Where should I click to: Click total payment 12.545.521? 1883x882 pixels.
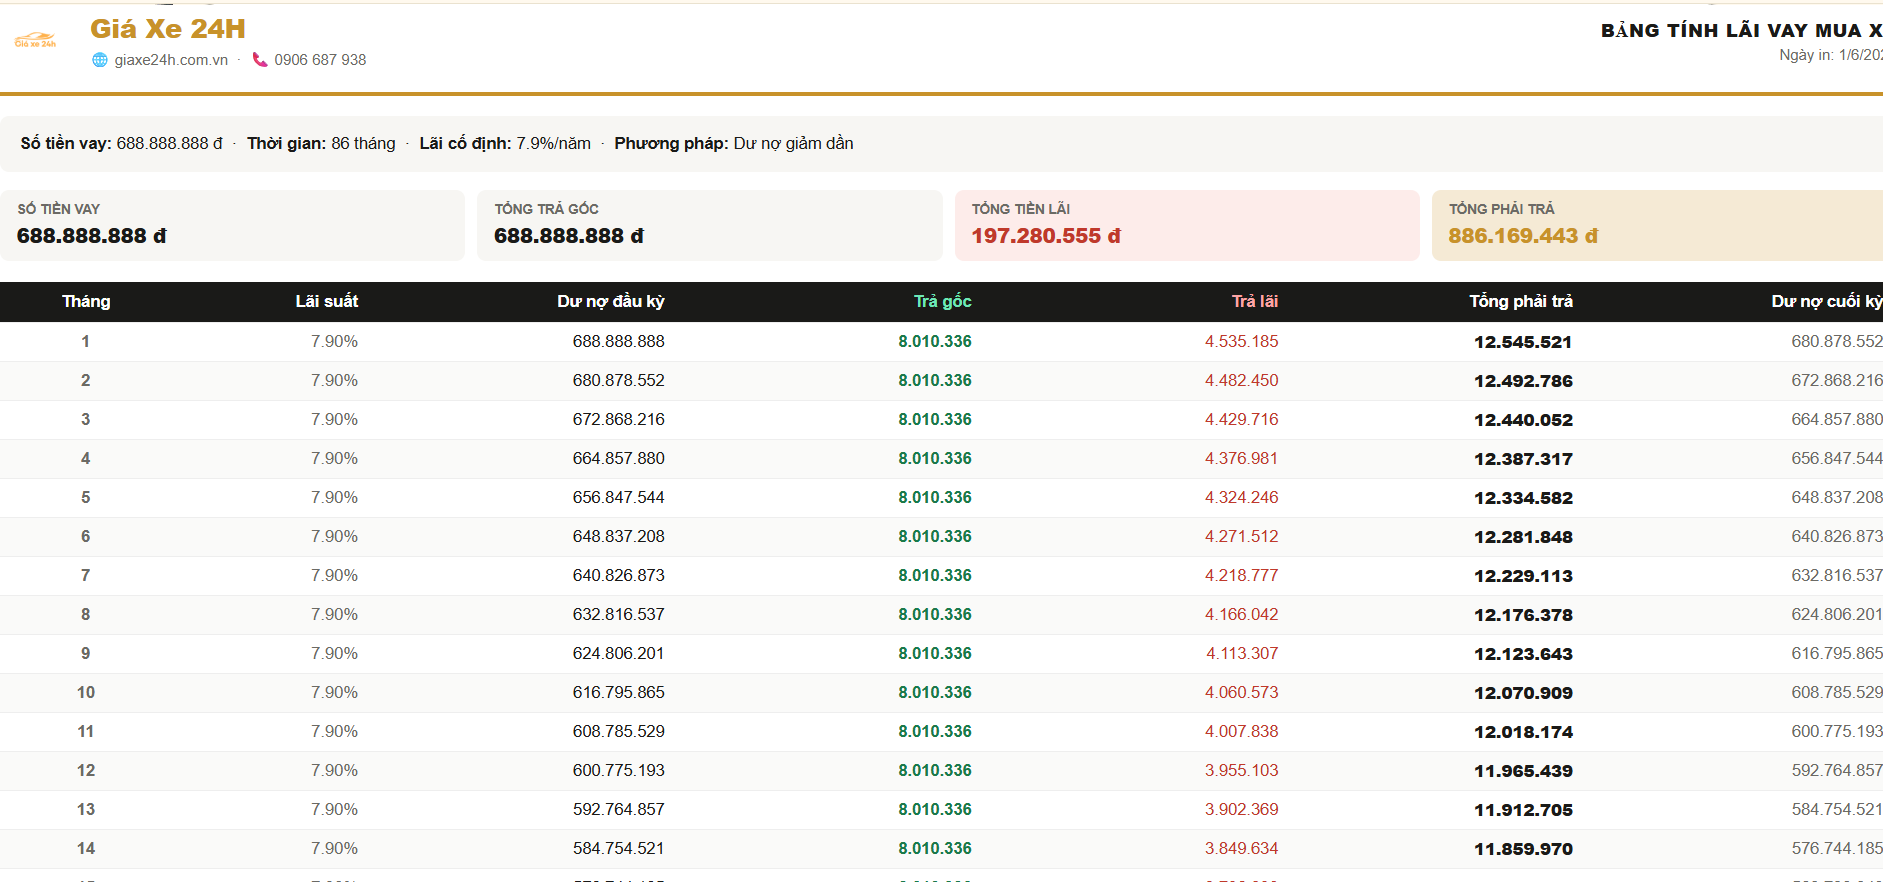[1523, 342]
